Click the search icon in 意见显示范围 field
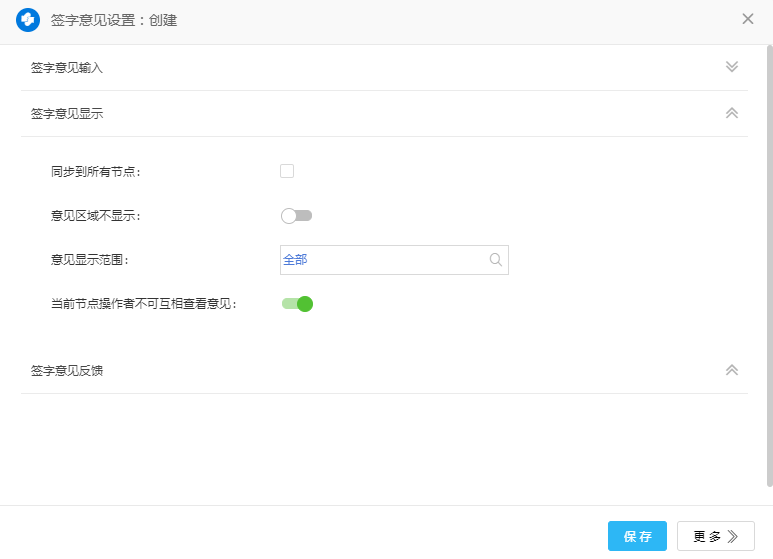The width and height of the screenshot is (773, 559). click(x=495, y=260)
